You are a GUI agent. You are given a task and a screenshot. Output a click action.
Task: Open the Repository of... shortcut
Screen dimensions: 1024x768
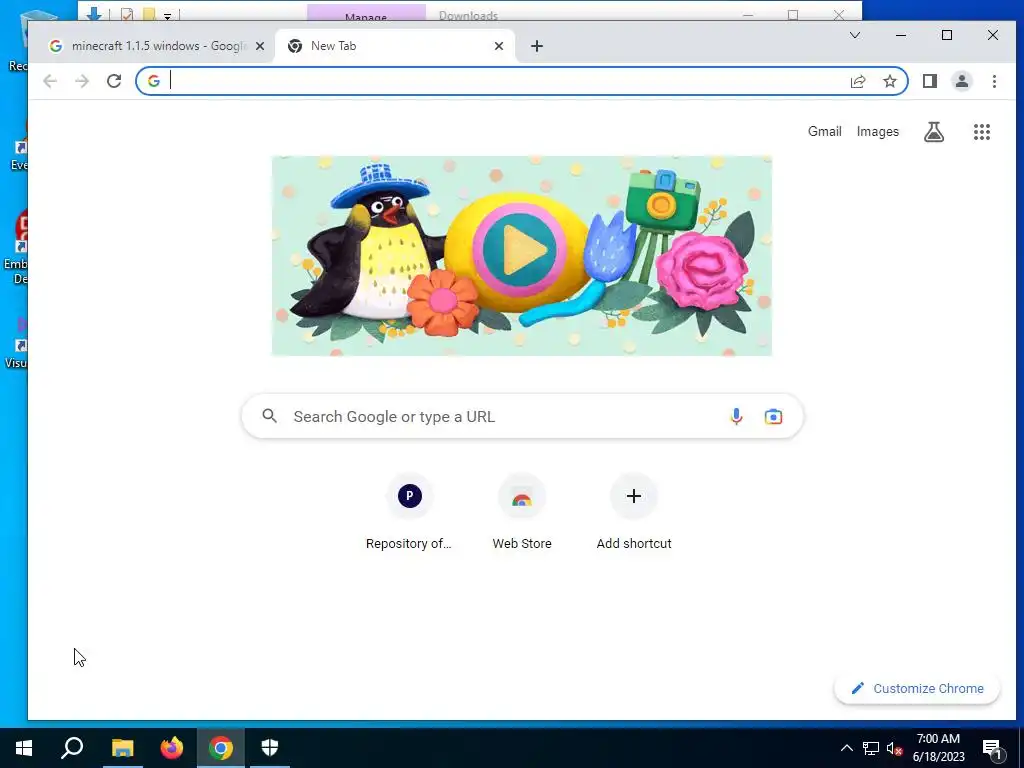(x=409, y=513)
